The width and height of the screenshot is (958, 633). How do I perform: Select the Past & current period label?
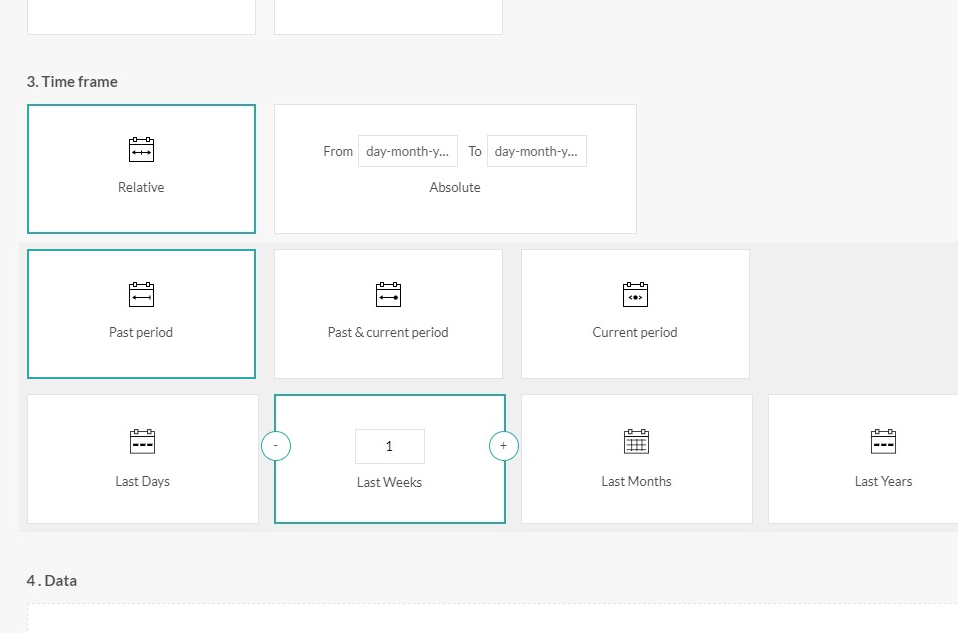(x=388, y=332)
